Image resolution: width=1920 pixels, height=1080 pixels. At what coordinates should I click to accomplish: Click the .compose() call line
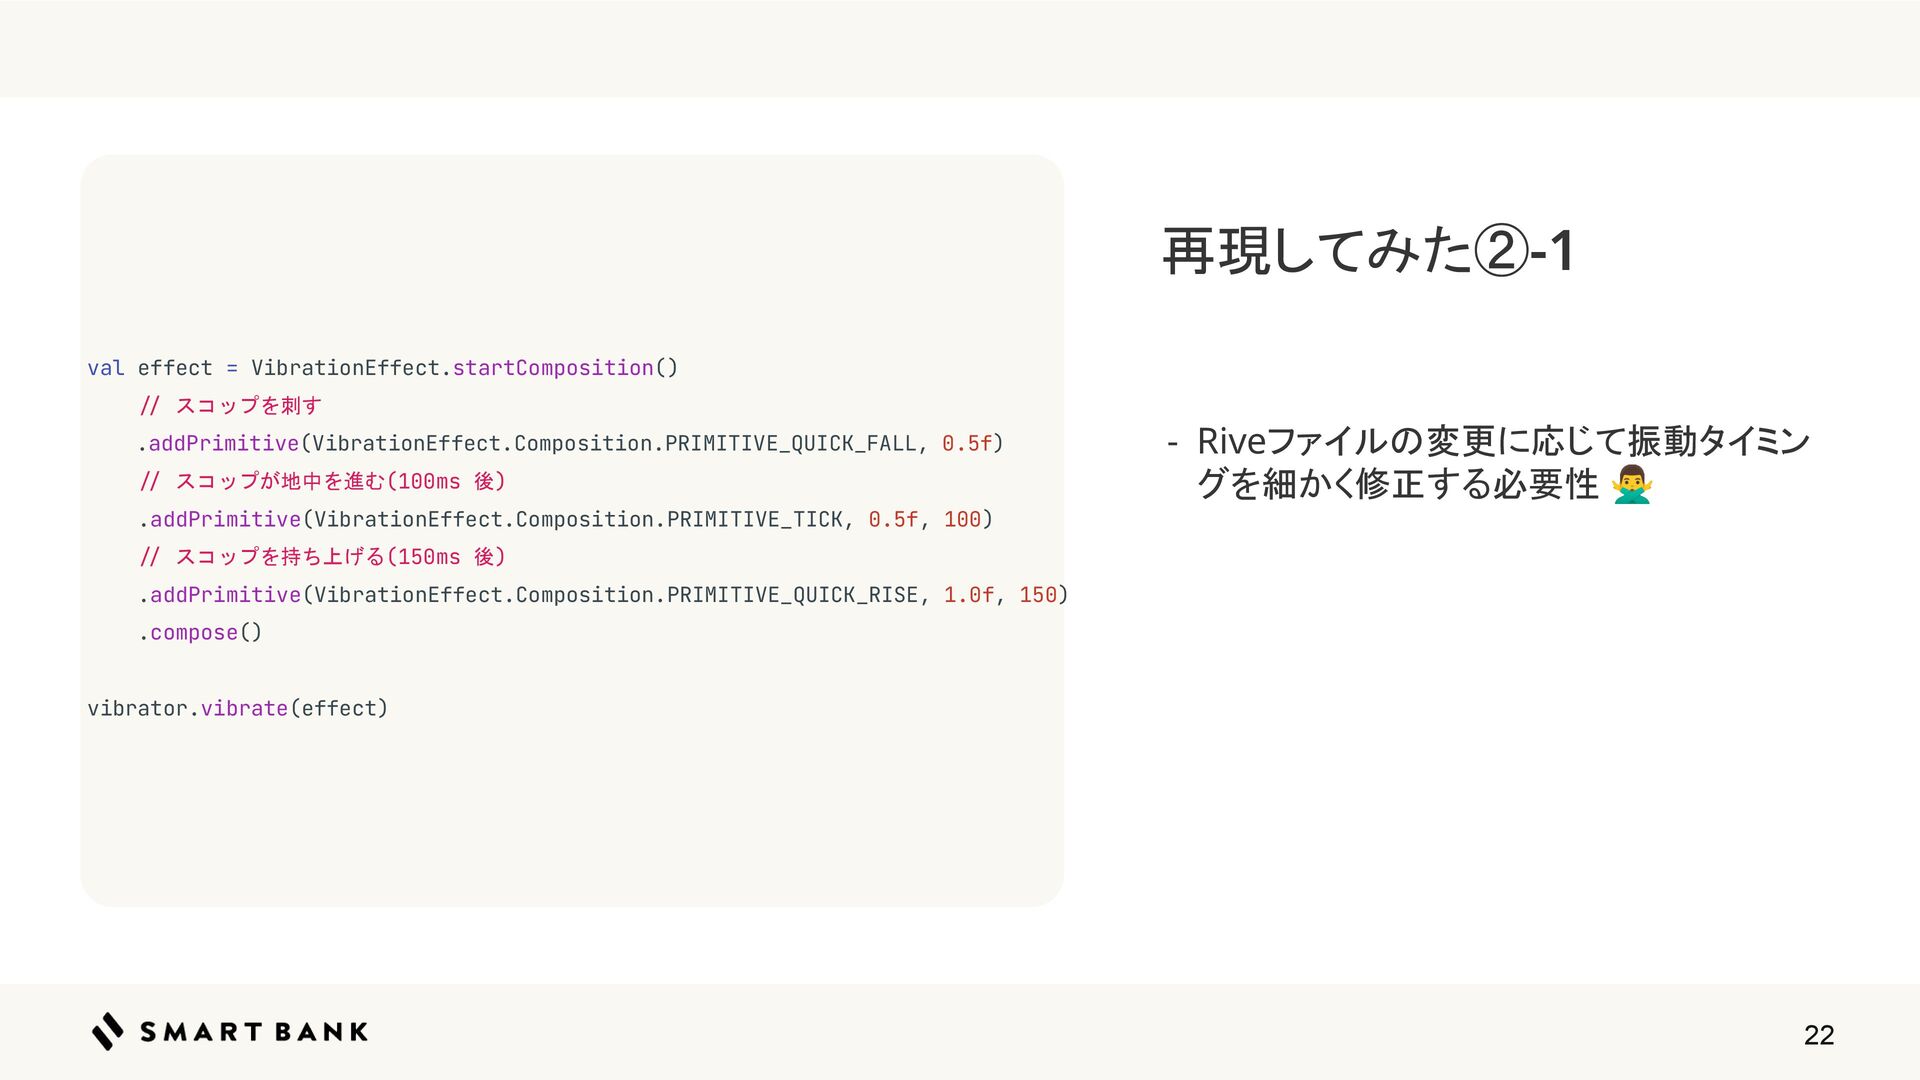pyautogui.click(x=200, y=633)
